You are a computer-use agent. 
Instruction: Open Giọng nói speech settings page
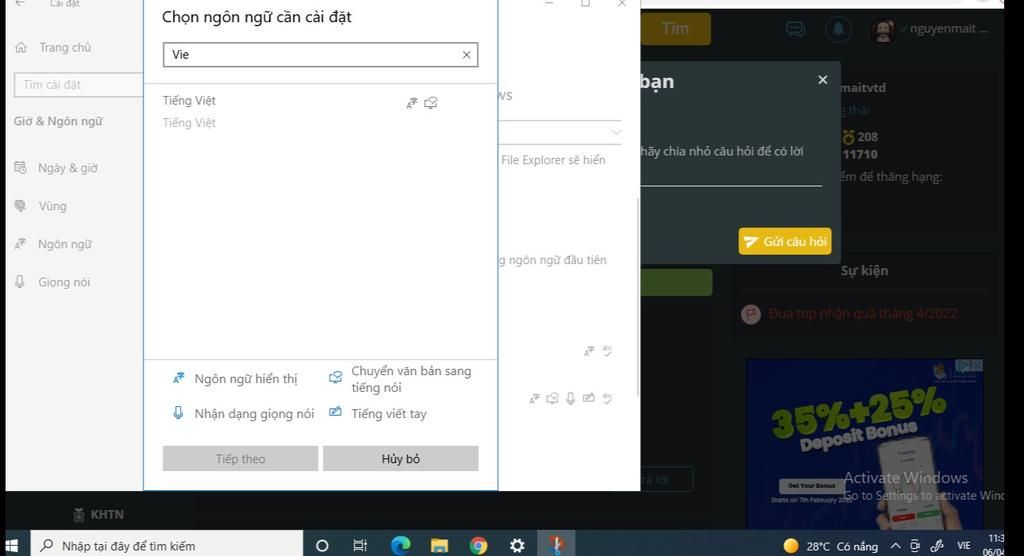[52, 282]
